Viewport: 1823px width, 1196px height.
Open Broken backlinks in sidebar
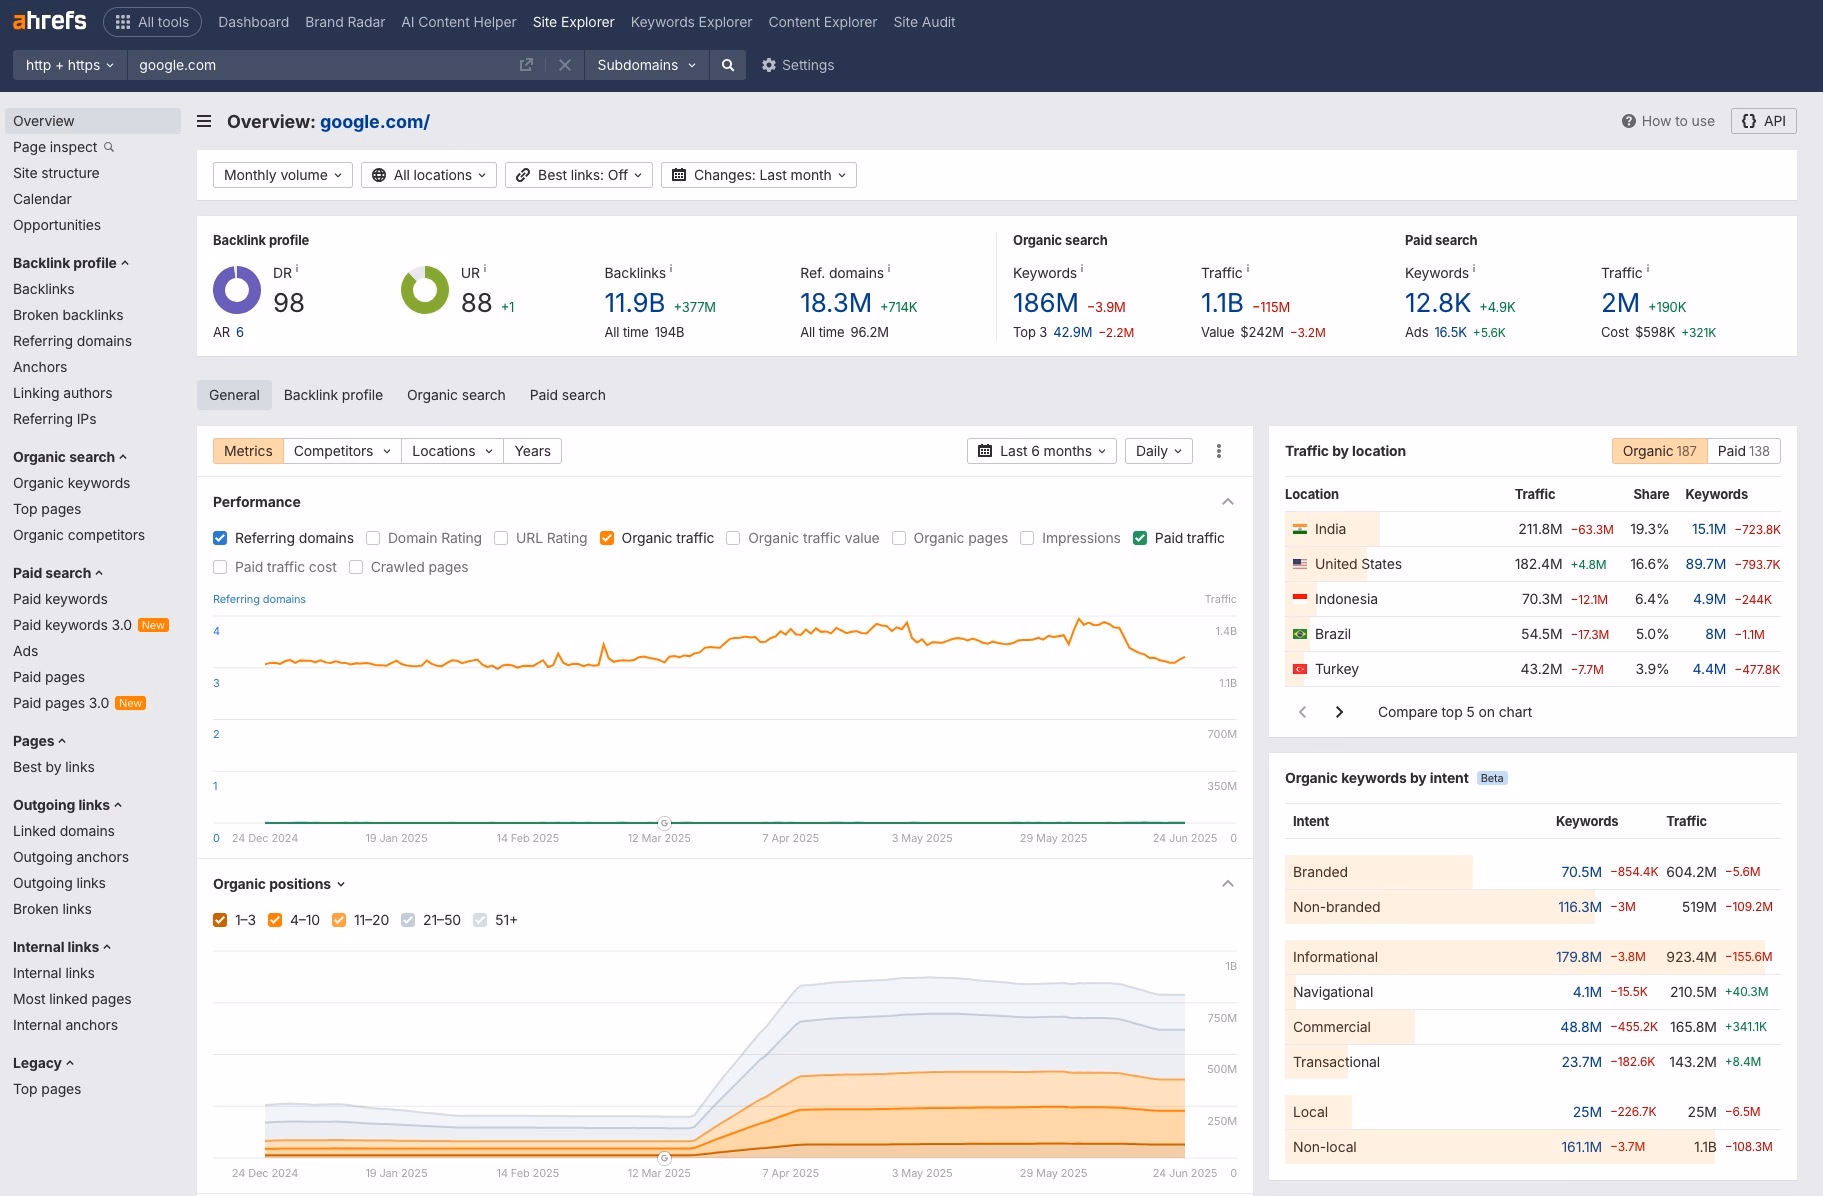tap(68, 315)
